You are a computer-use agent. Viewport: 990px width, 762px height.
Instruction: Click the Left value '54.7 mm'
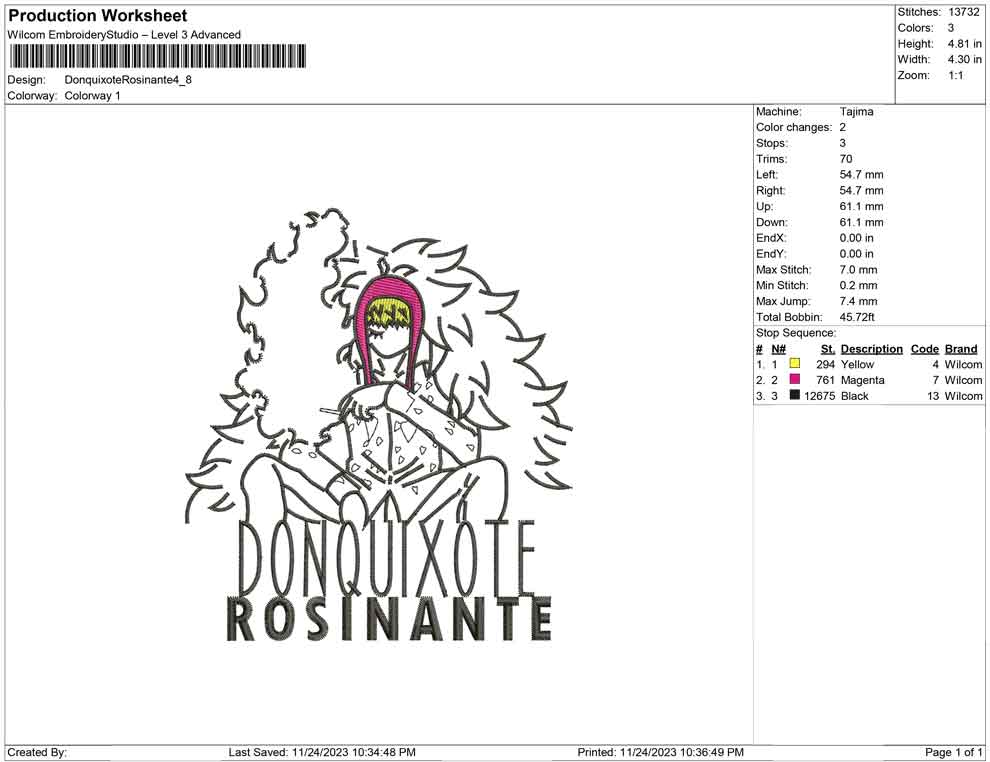point(861,174)
